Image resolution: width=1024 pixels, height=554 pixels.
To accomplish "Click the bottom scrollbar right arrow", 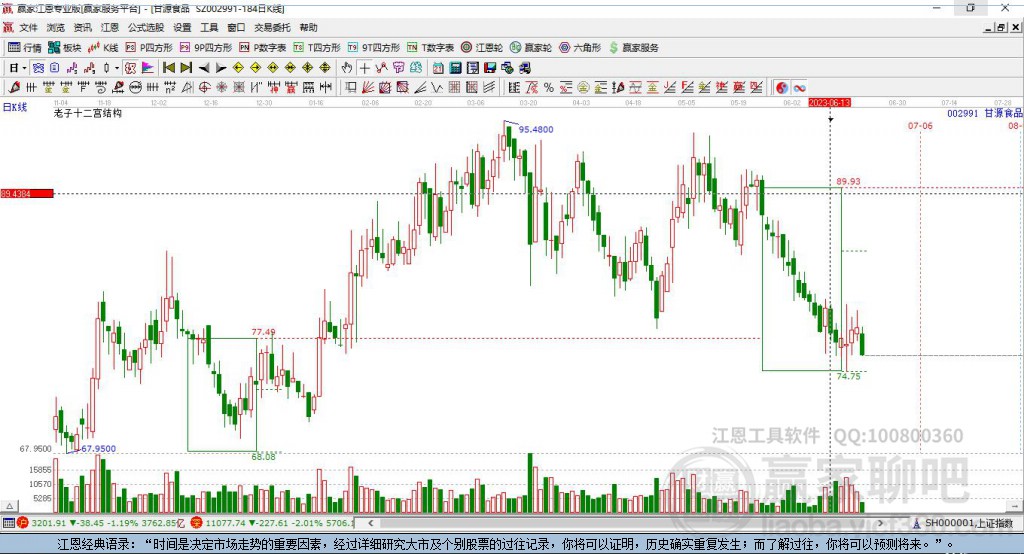I will (x=880, y=523).
